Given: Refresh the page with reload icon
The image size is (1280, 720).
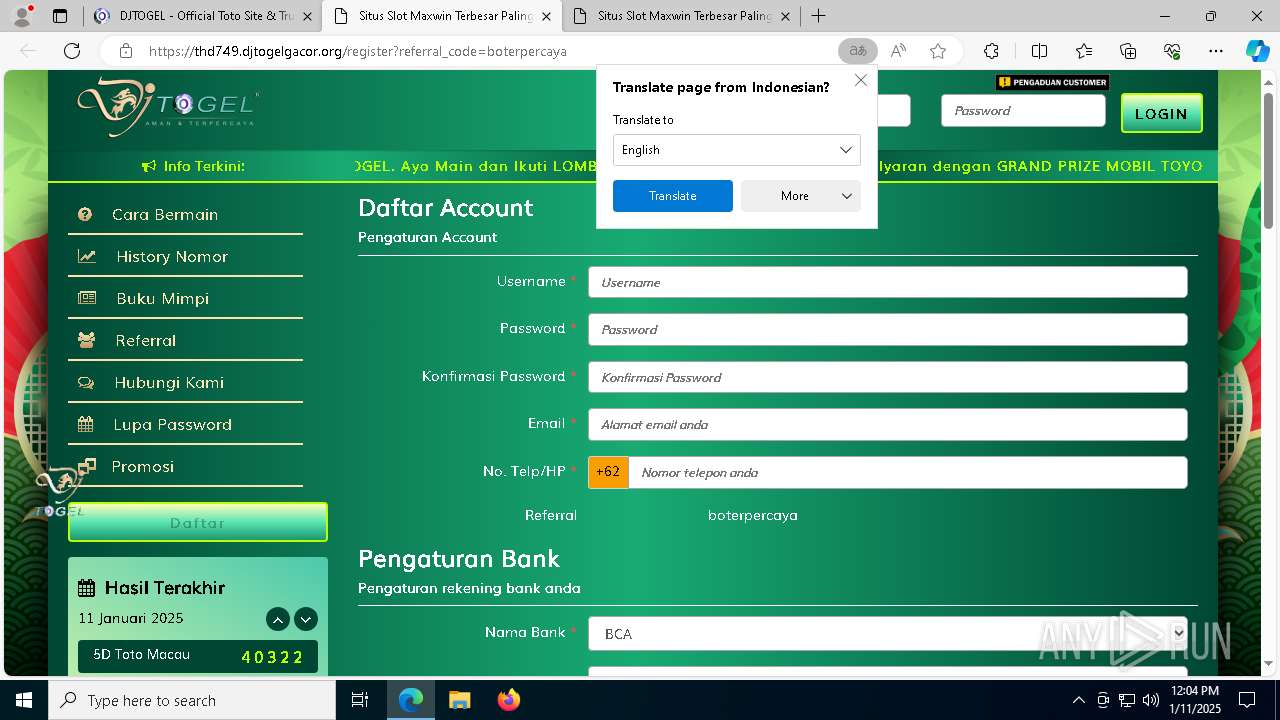Looking at the screenshot, I should pos(72,51).
